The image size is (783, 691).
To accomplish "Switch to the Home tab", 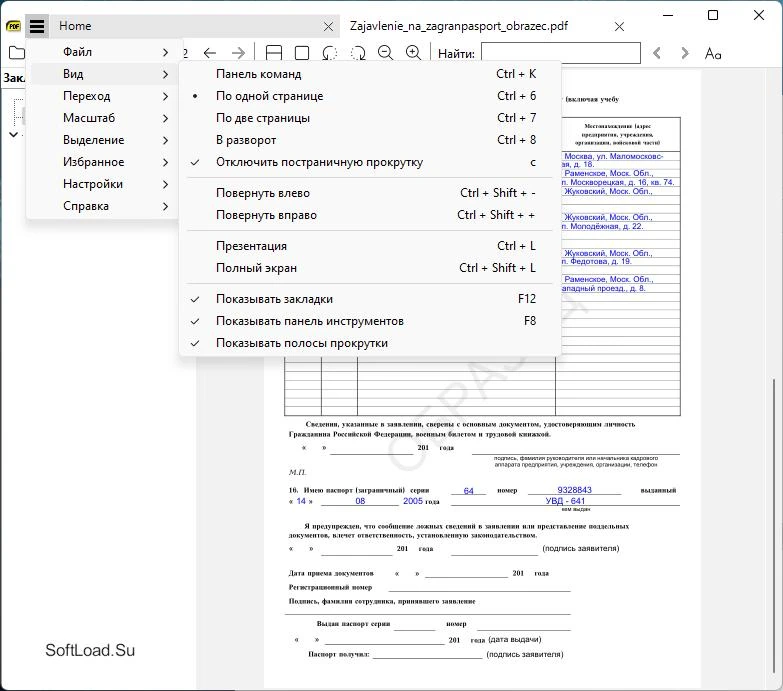I will [195, 26].
